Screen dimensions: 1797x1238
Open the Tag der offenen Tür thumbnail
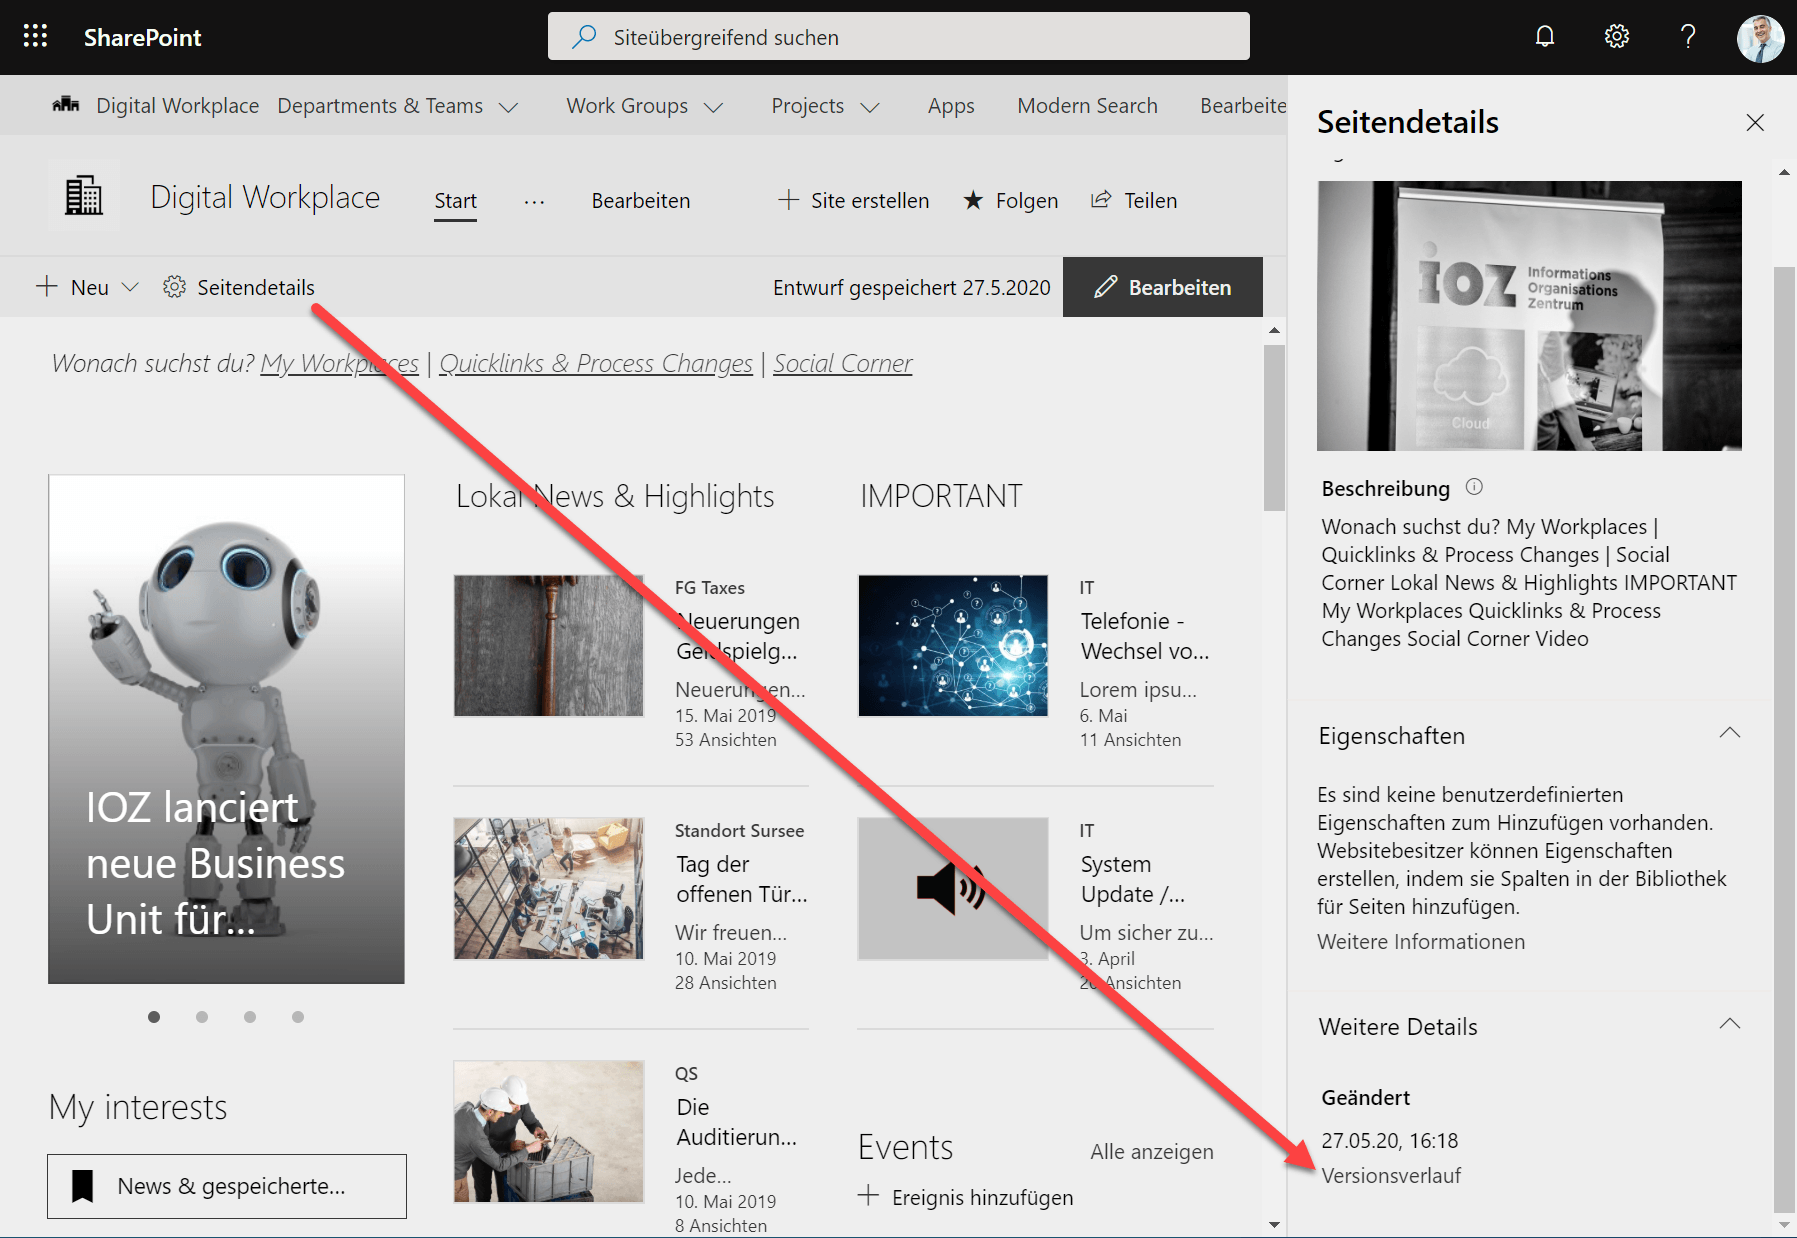549,888
